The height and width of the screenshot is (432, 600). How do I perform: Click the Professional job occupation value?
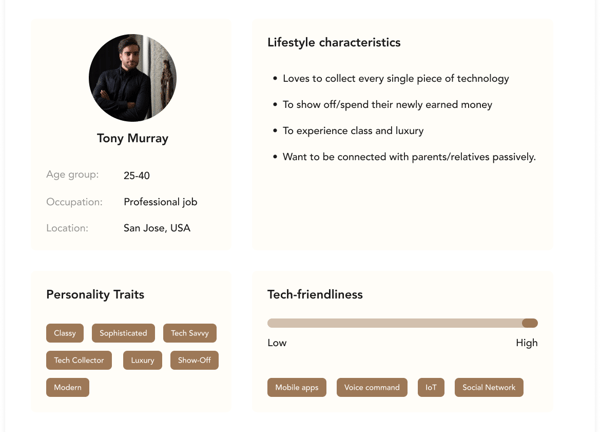(160, 202)
